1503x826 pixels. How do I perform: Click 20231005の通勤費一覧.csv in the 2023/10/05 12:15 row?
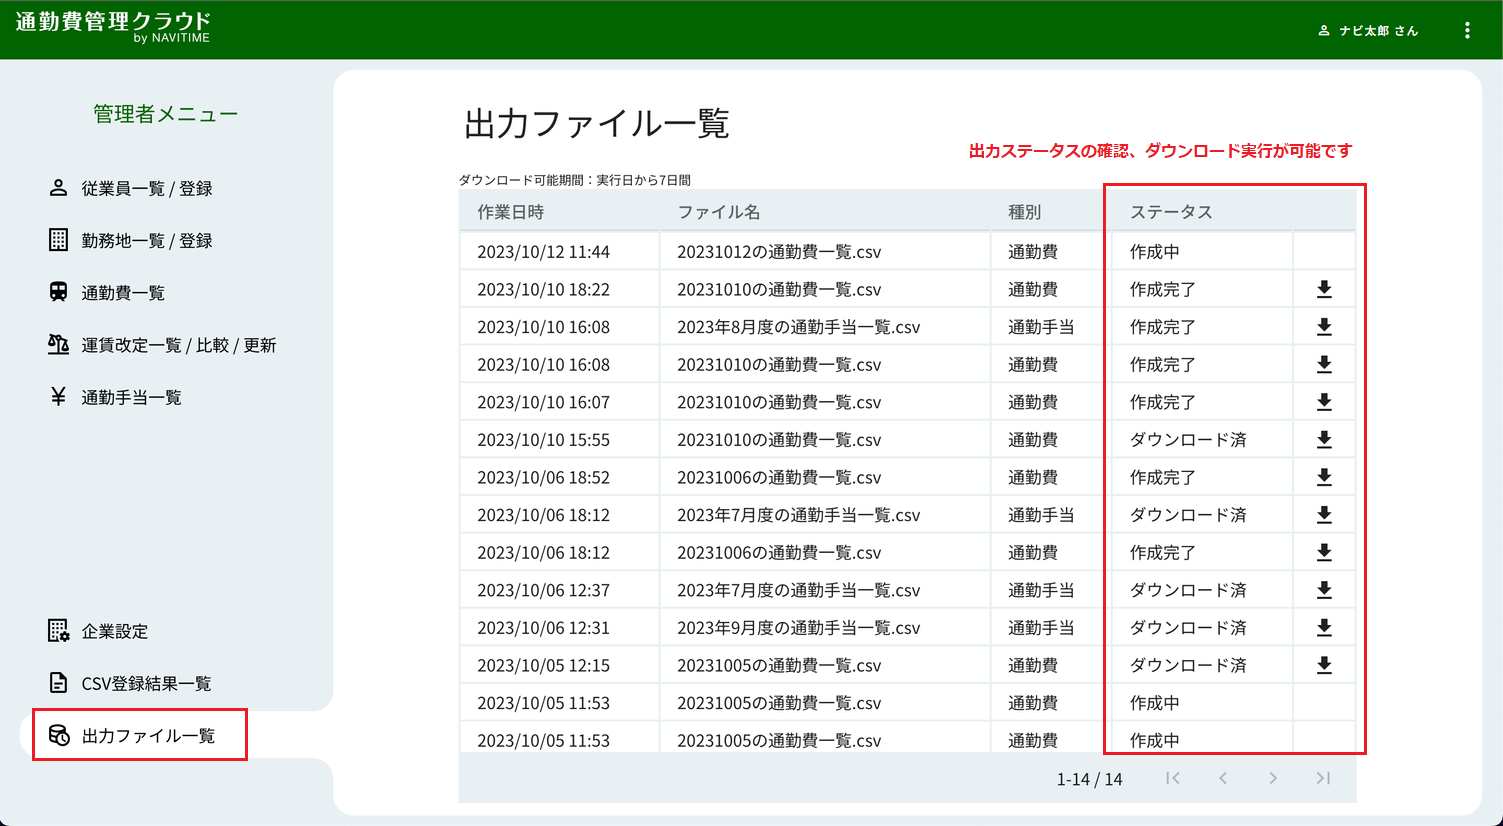pyautogui.click(x=779, y=665)
